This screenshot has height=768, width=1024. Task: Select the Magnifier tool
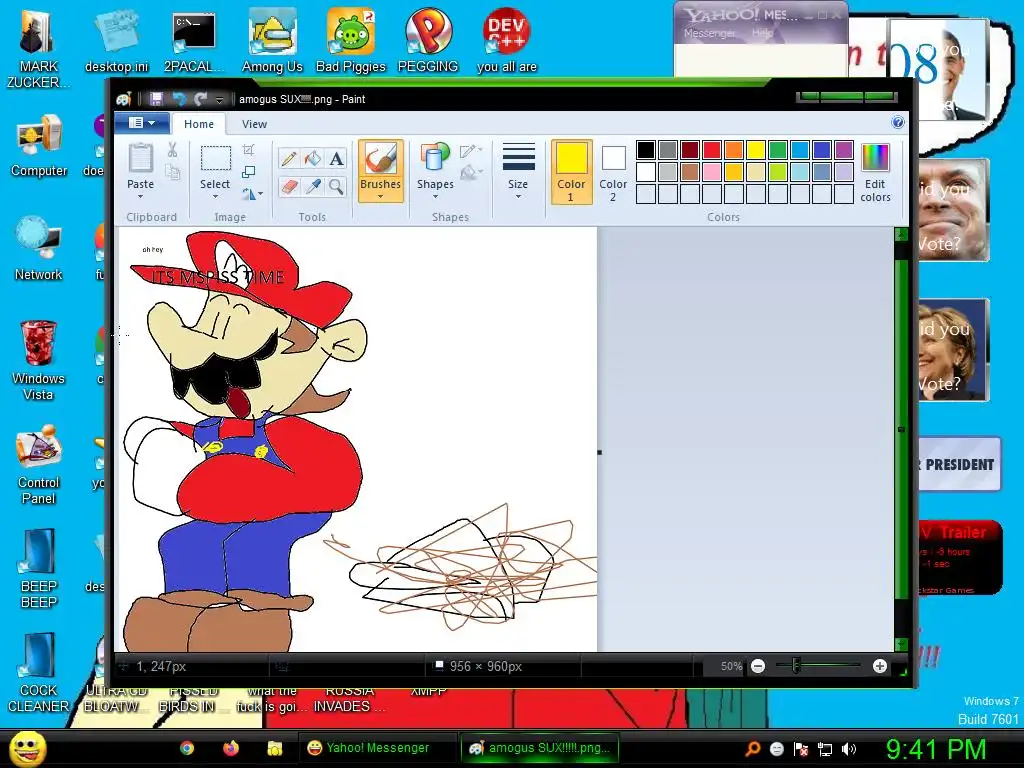336,187
